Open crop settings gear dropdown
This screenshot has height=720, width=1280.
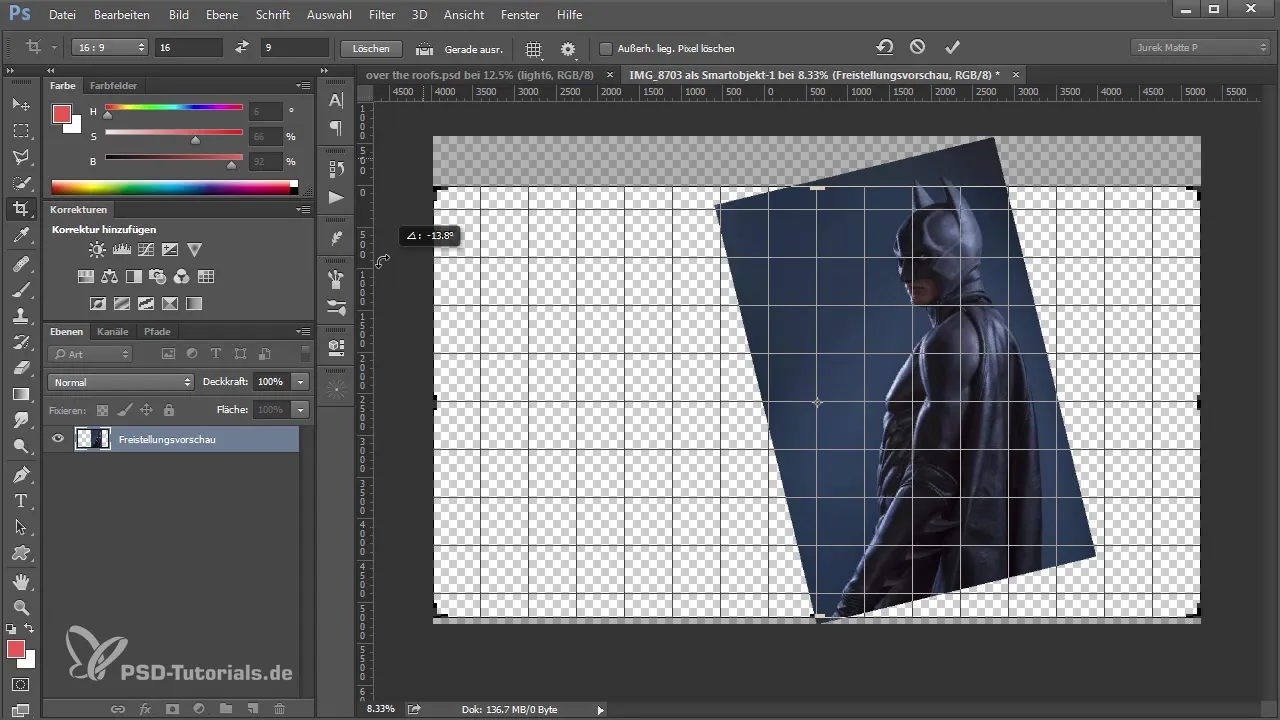569,48
